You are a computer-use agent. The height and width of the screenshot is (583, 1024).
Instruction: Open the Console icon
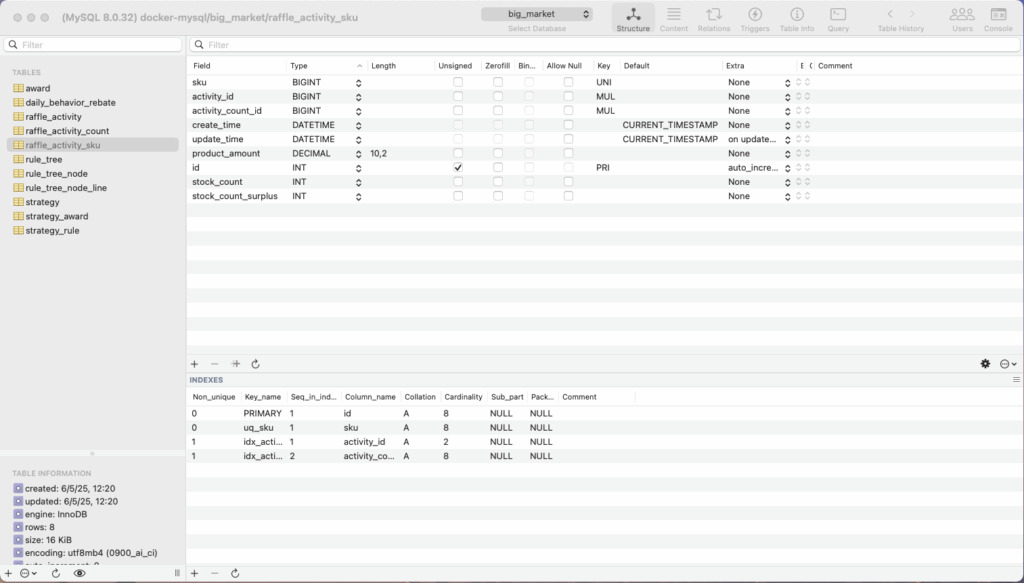point(998,18)
